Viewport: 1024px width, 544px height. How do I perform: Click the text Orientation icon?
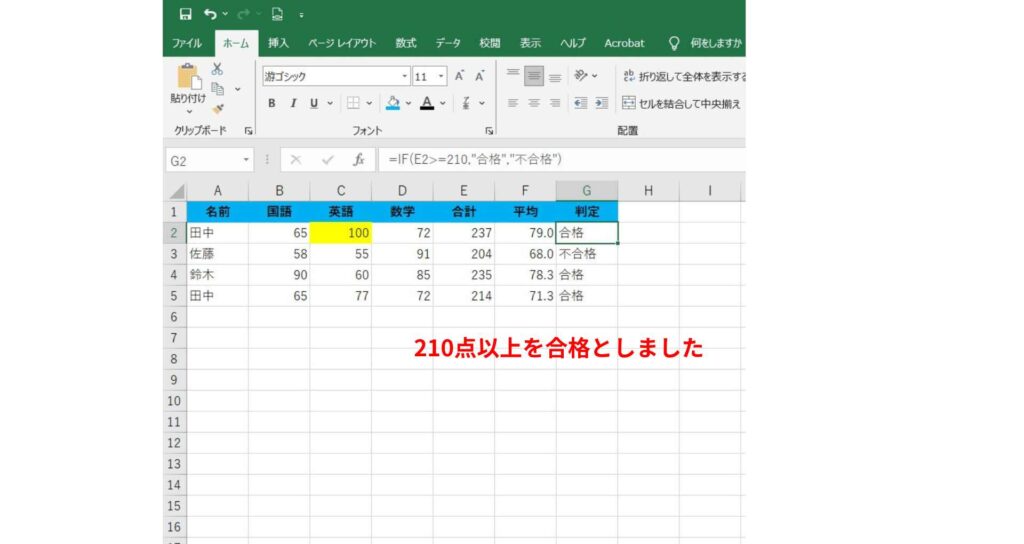point(581,76)
